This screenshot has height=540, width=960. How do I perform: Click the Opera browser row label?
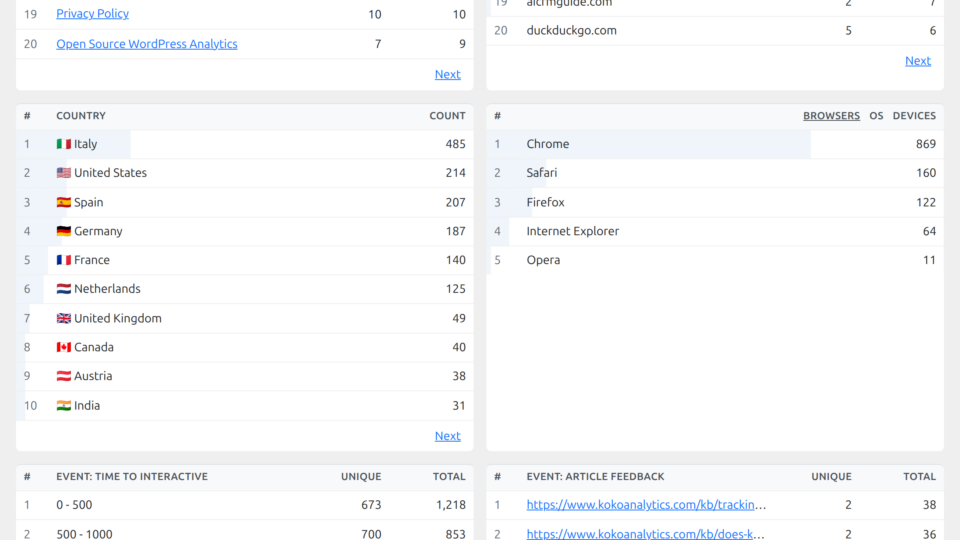pyautogui.click(x=543, y=260)
